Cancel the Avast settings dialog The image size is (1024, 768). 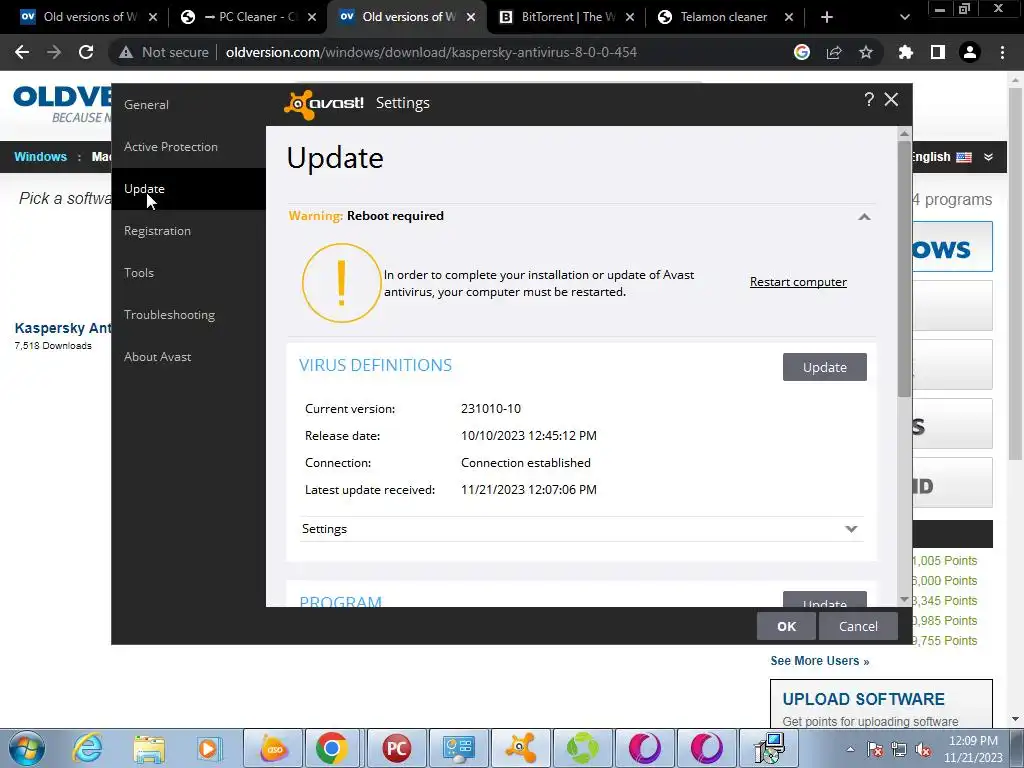[858, 626]
